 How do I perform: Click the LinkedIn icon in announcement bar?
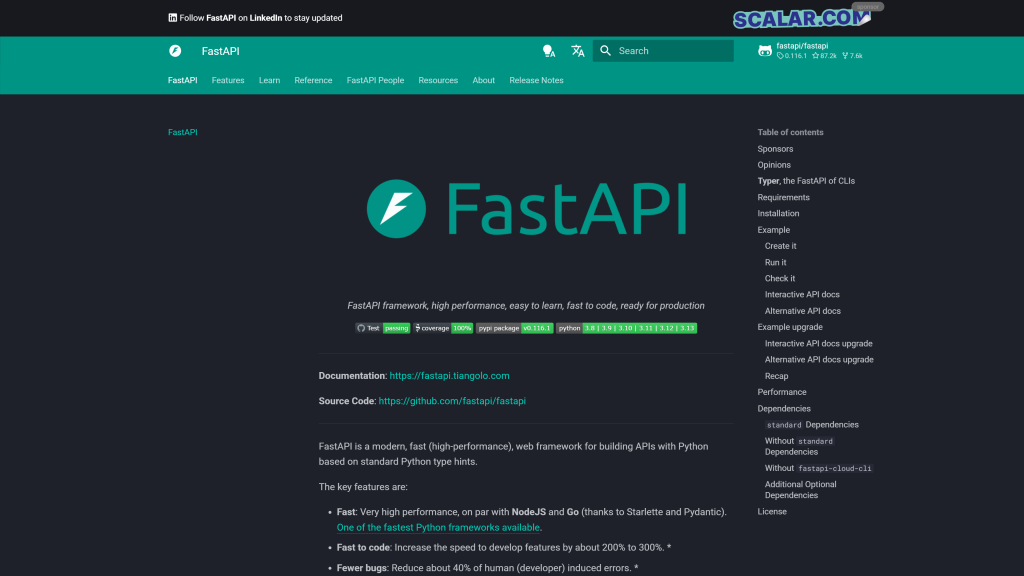tap(173, 18)
